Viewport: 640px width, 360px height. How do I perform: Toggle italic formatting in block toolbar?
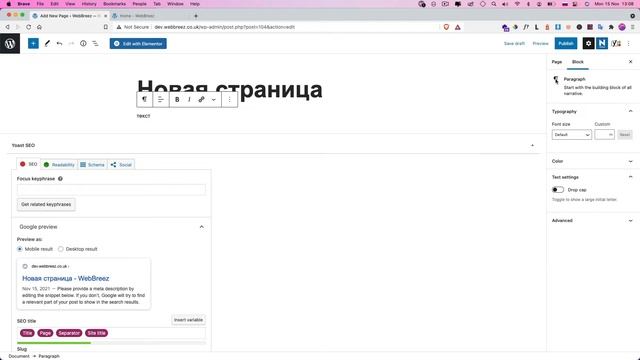(x=189, y=99)
